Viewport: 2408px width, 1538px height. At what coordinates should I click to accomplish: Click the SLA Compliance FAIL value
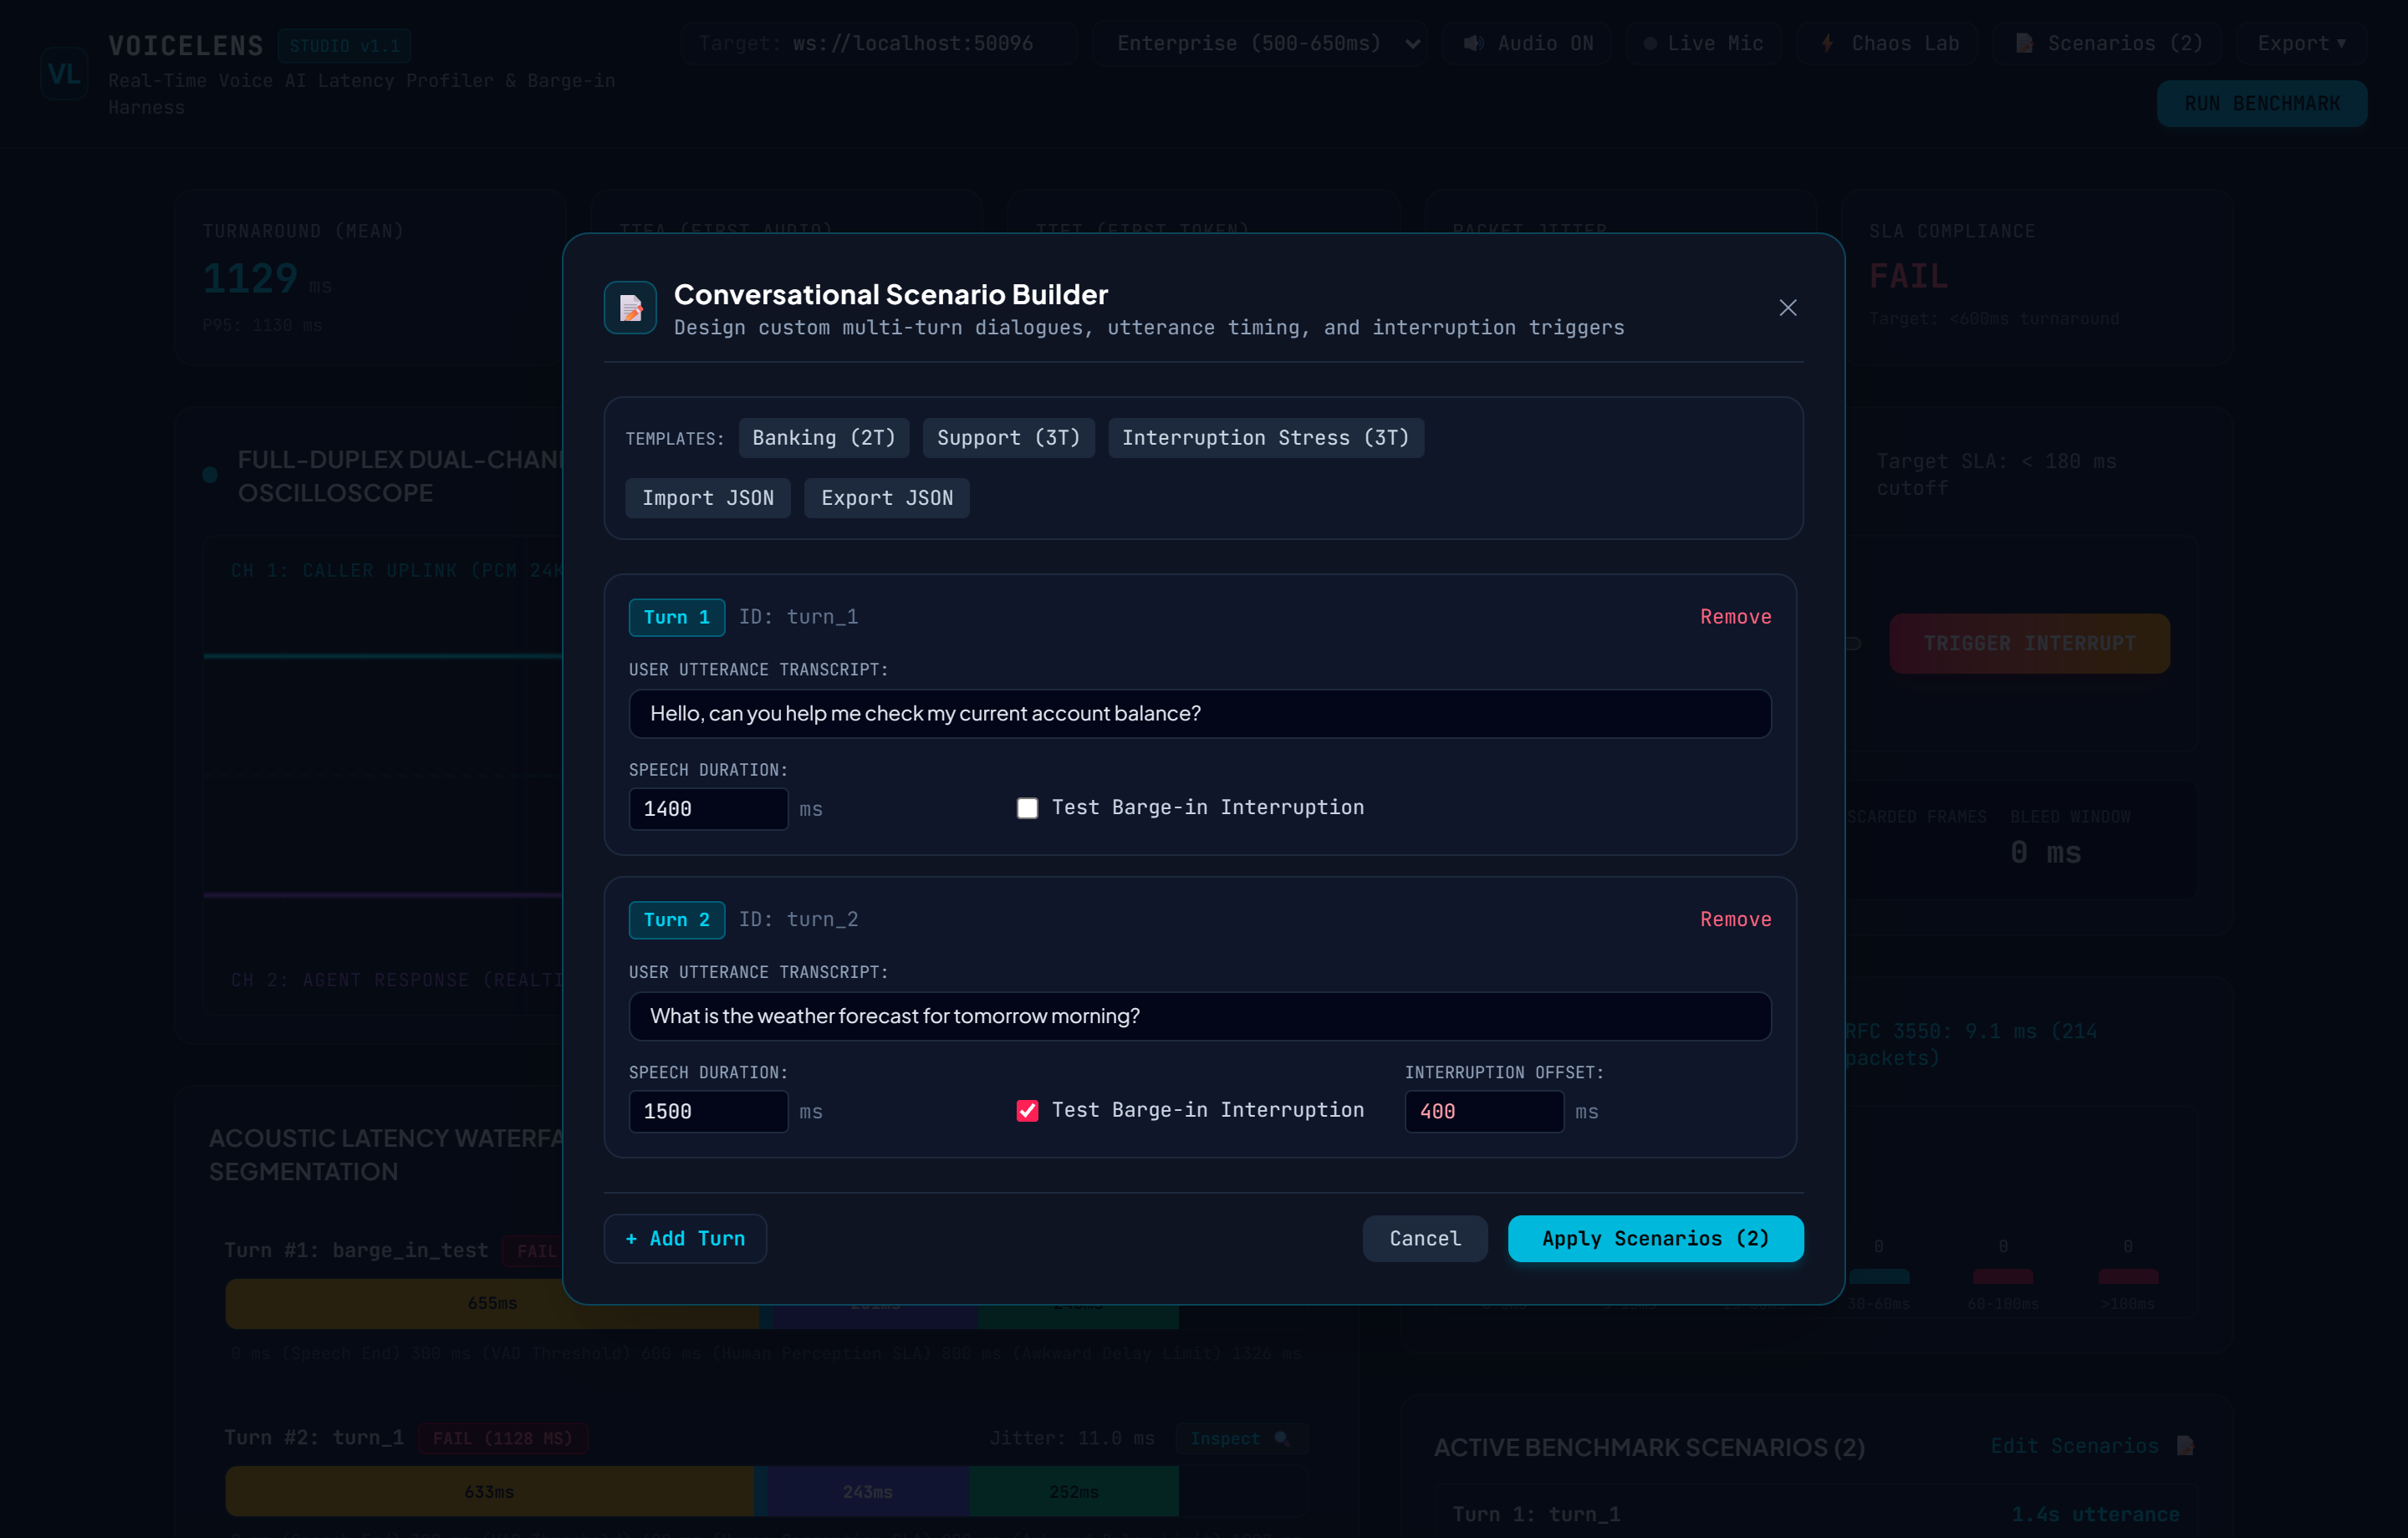tap(1908, 276)
